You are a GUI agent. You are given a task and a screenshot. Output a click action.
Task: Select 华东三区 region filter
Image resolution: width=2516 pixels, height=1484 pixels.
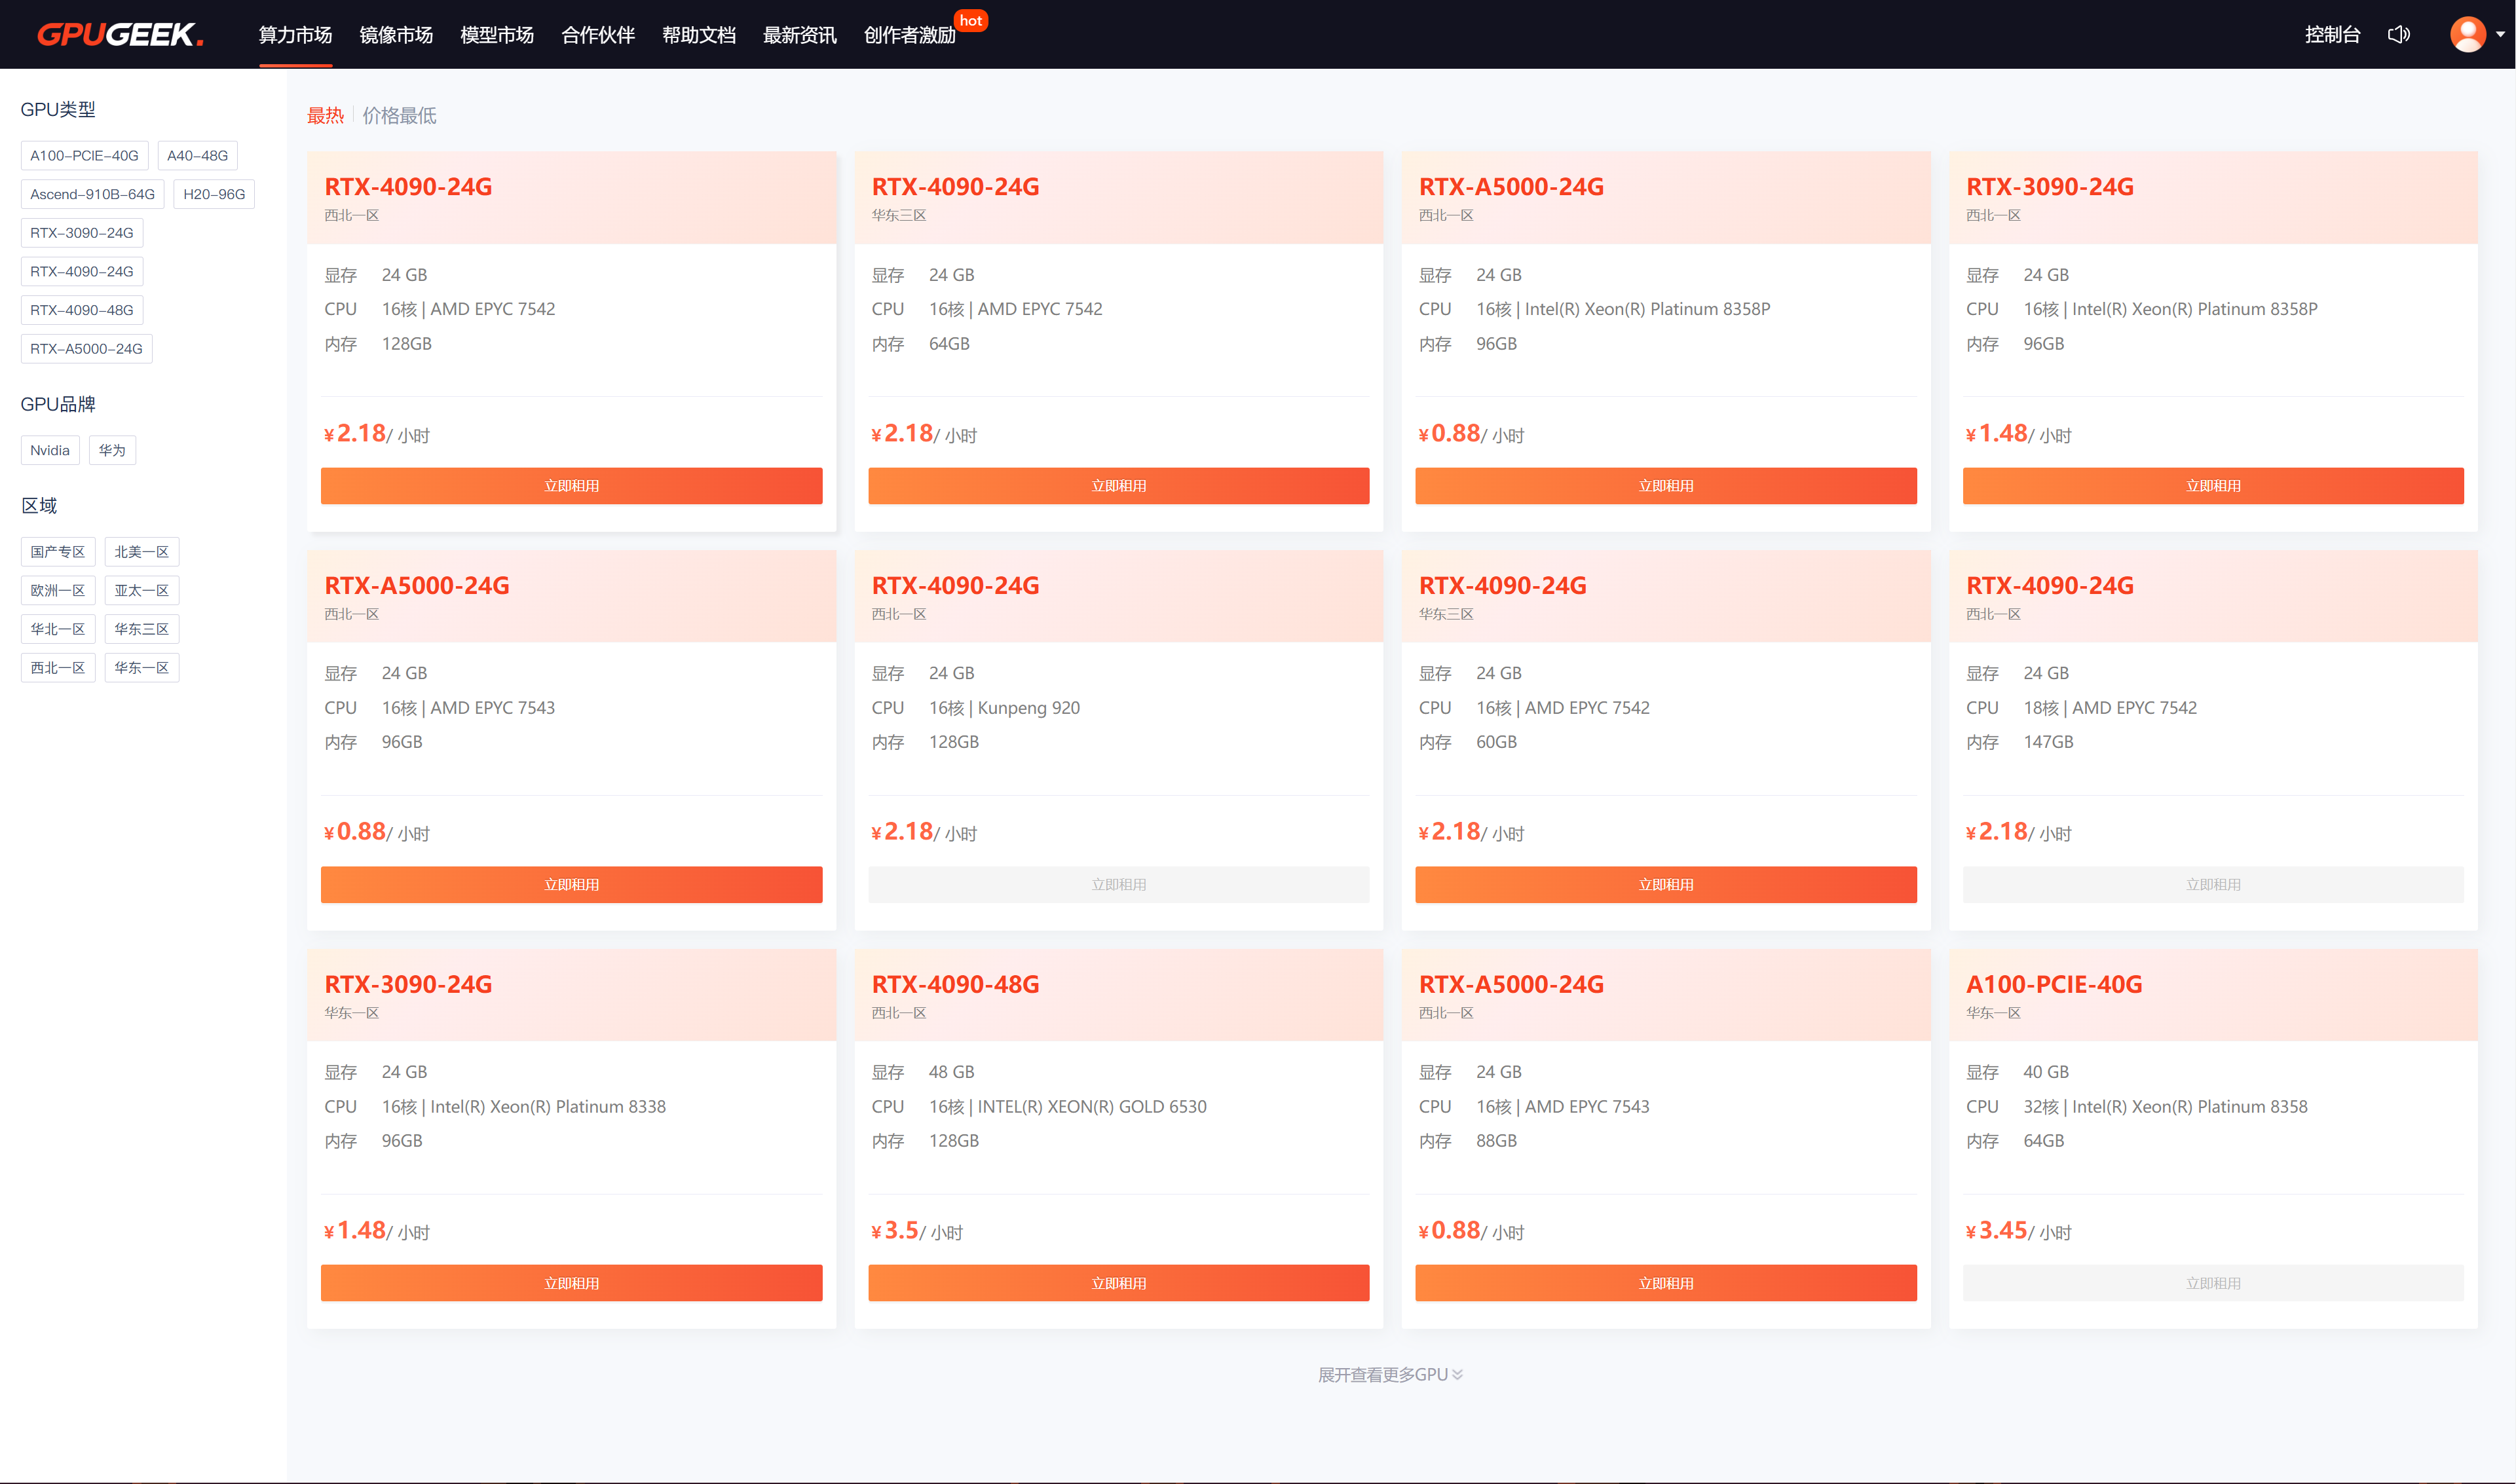[142, 629]
